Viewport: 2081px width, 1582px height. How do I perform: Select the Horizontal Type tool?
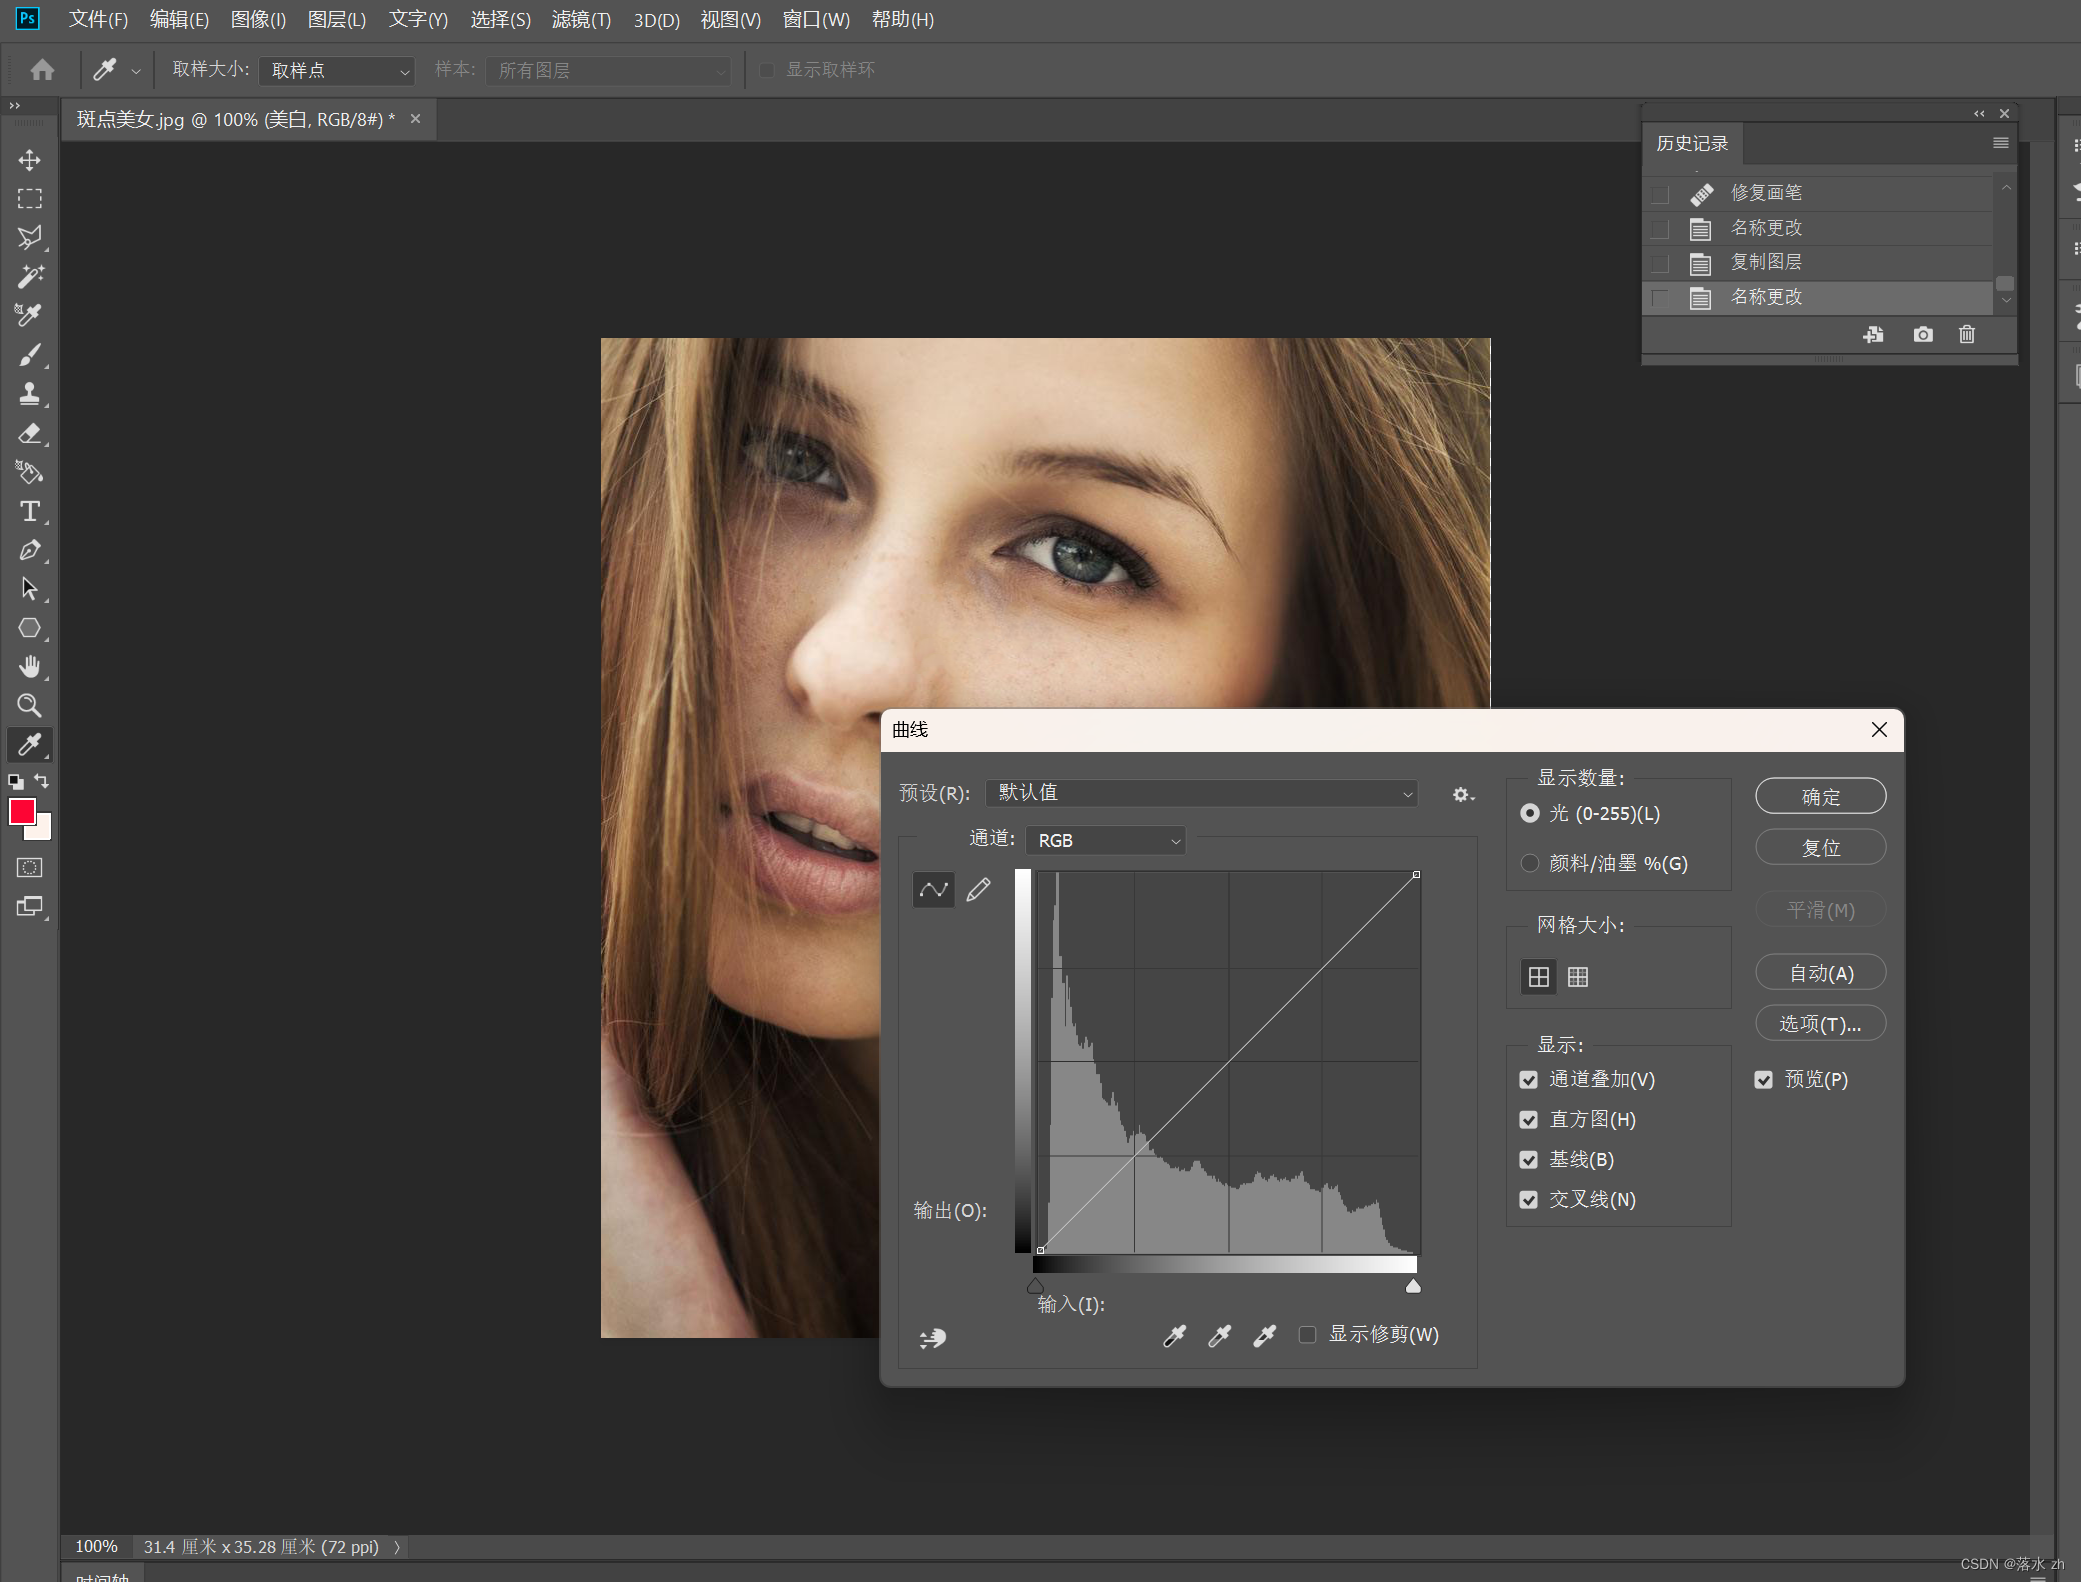point(29,511)
